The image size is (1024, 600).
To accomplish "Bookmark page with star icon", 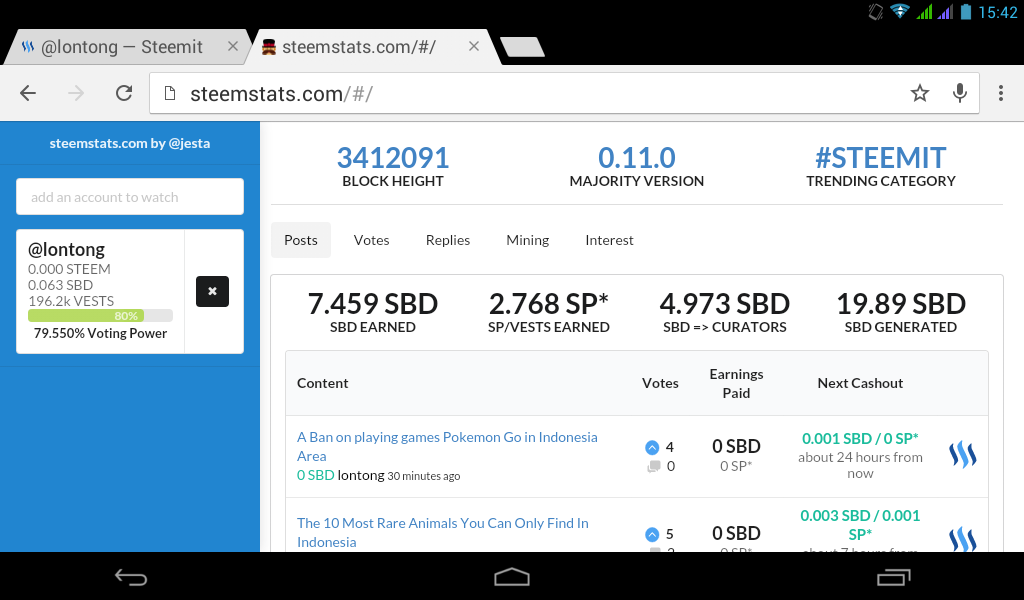I will click(x=920, y=93).
